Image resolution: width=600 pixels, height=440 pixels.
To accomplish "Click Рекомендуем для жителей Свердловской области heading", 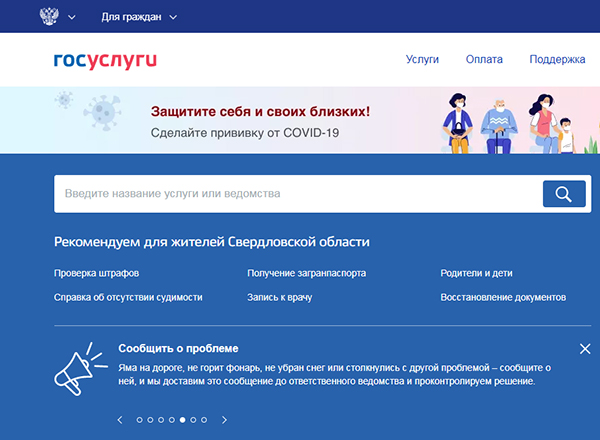I will click(x=212, y=242).
